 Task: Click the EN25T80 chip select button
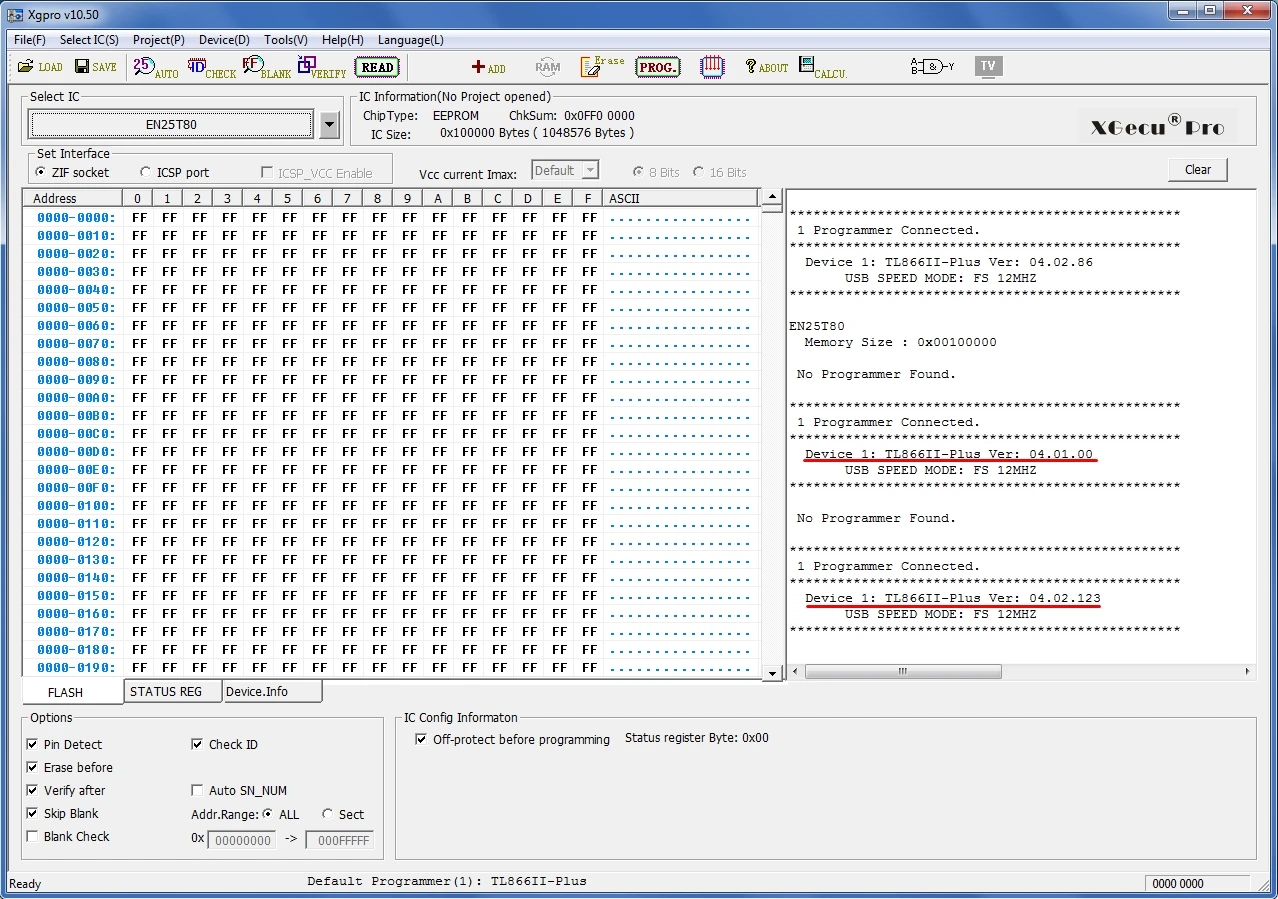point(171,125)
